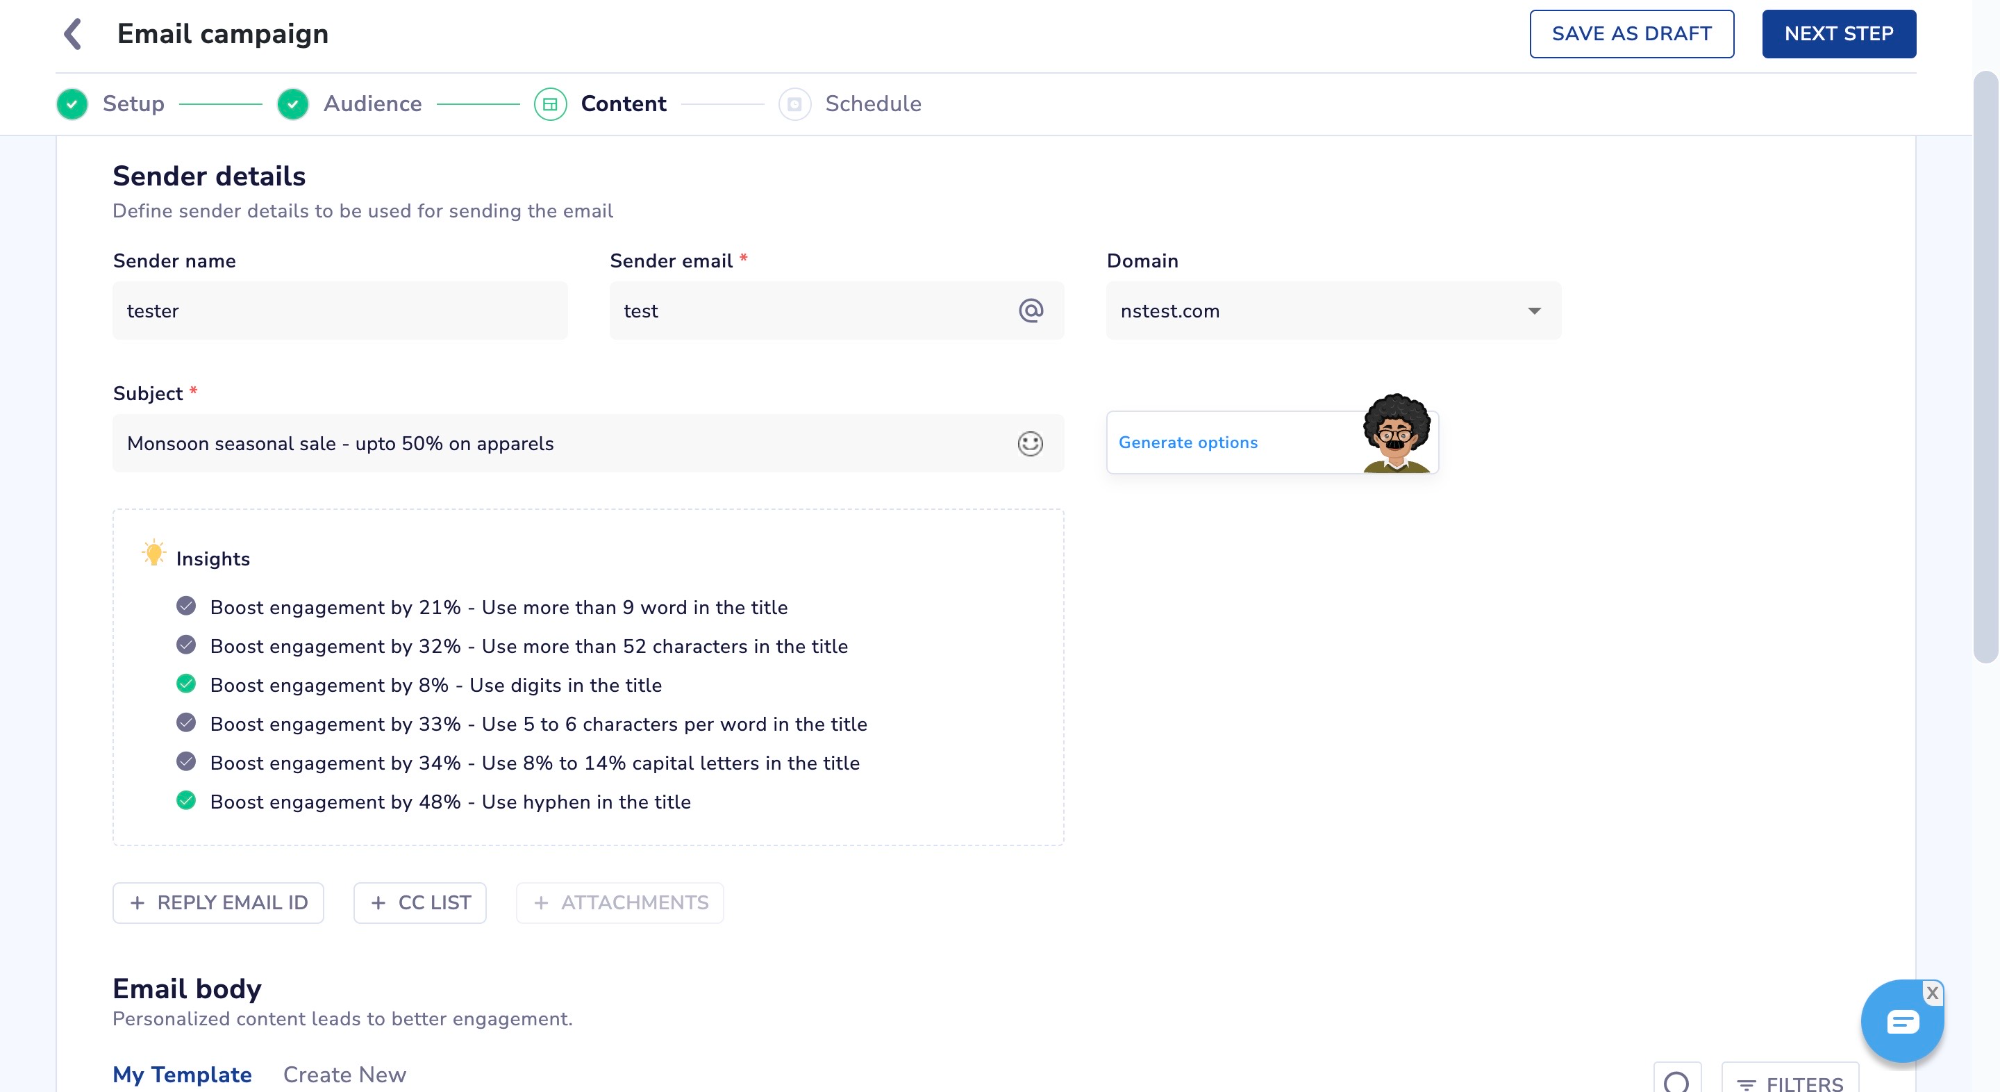Viewport: 2000px width, 1092px height.
Task: Open the My Template tab
Action: tap(182, 1074)
